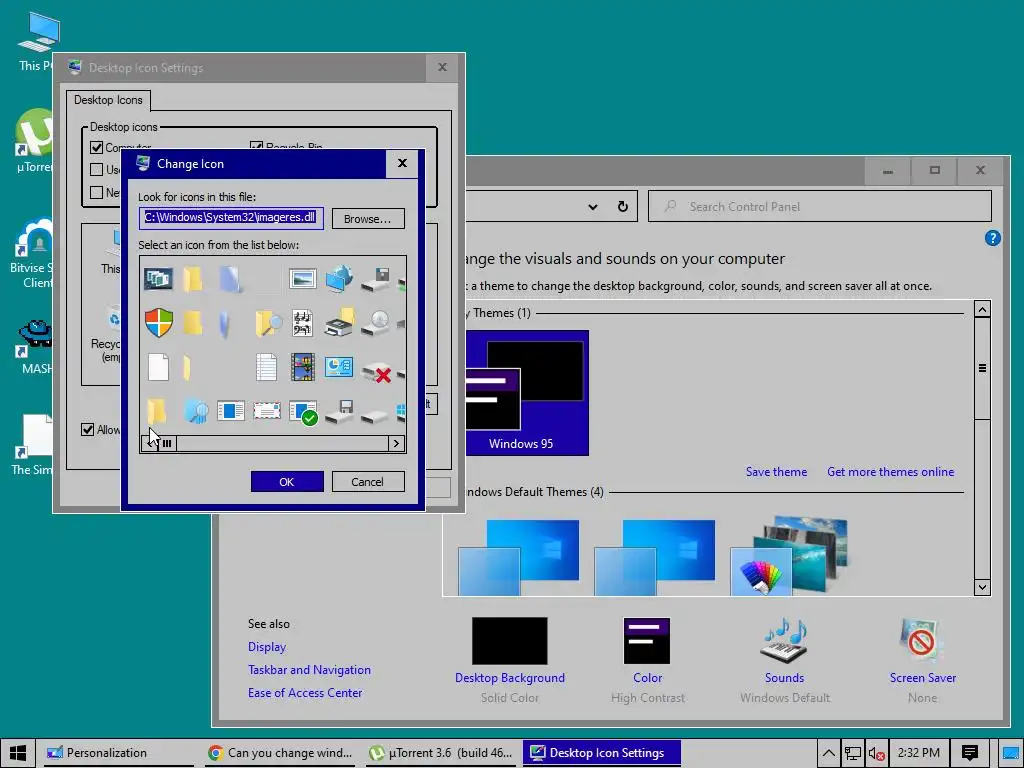
Task: Click the help question mark icon
Action: point(993,238)
